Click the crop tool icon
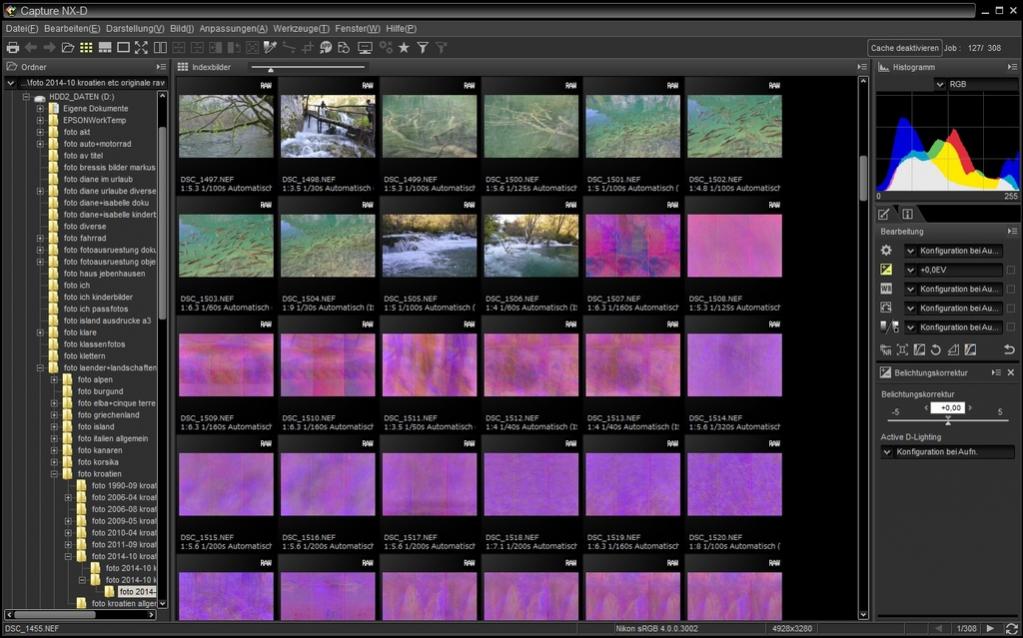Viewport: 1023px width, 638px height. click(307, 48)
